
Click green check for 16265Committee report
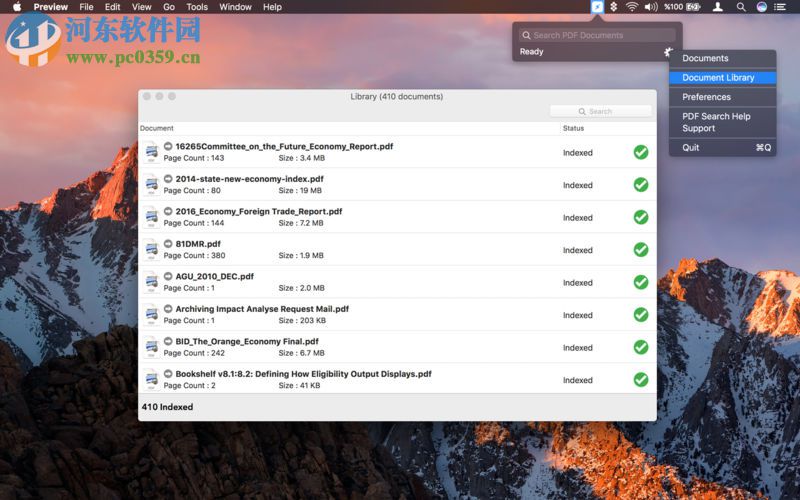[641, 152]
